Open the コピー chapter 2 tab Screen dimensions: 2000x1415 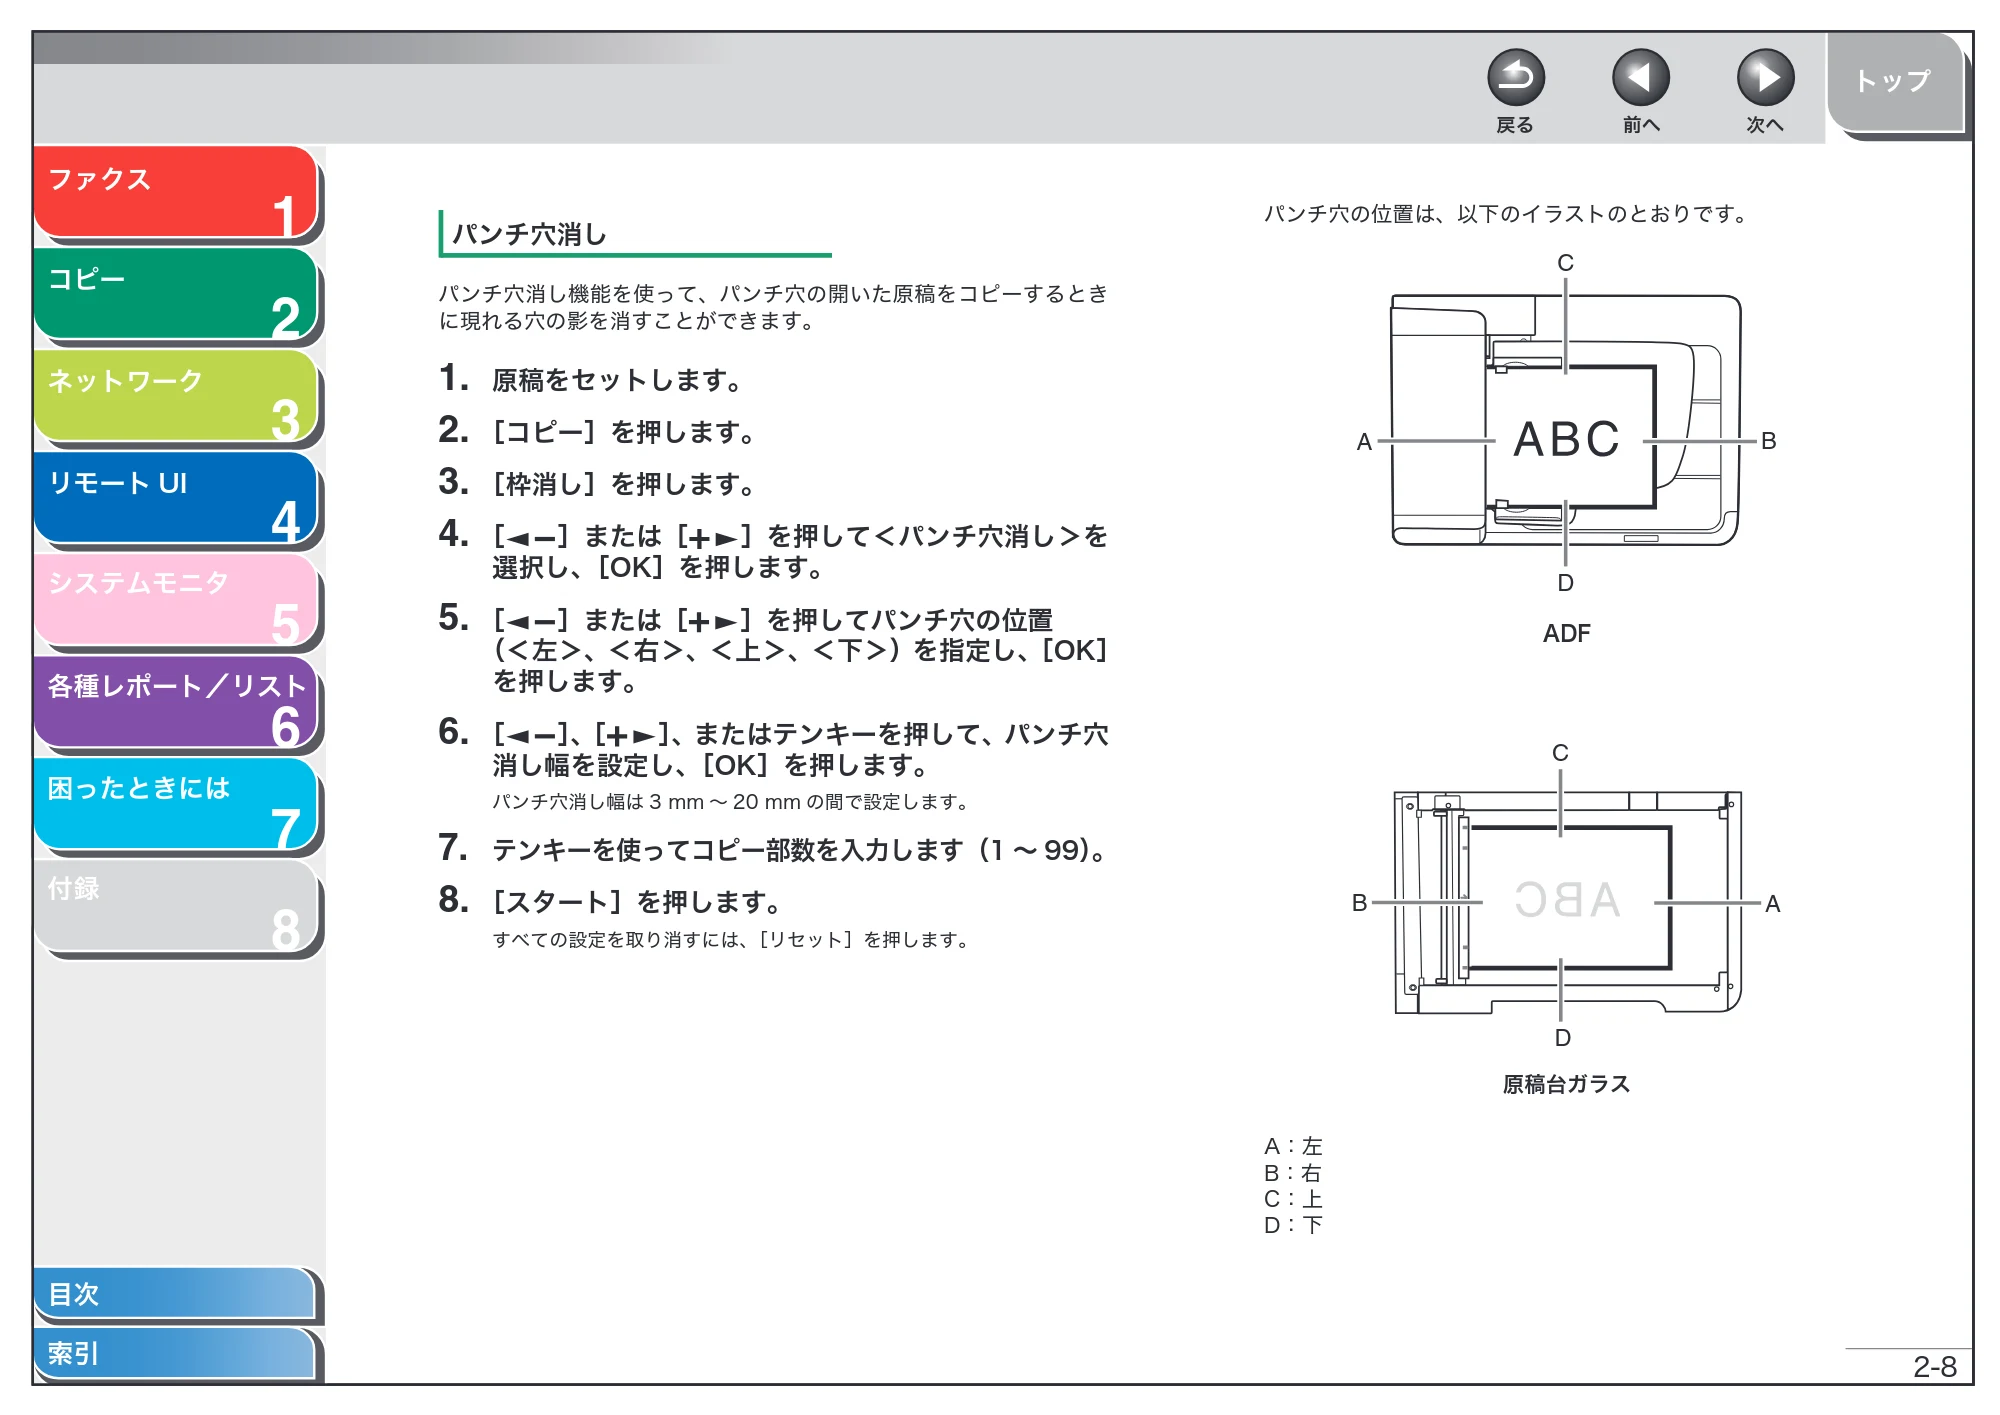[176, 294]
